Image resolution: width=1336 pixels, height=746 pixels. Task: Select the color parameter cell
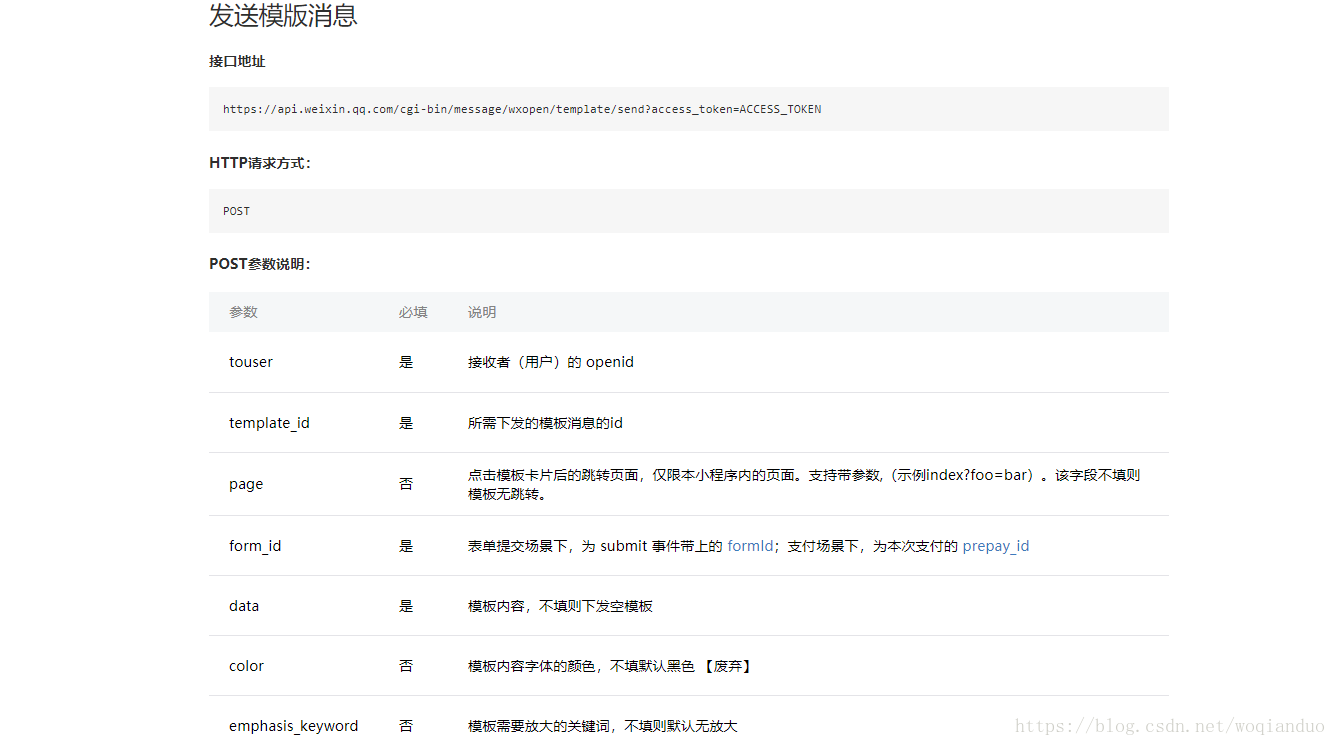246,666
